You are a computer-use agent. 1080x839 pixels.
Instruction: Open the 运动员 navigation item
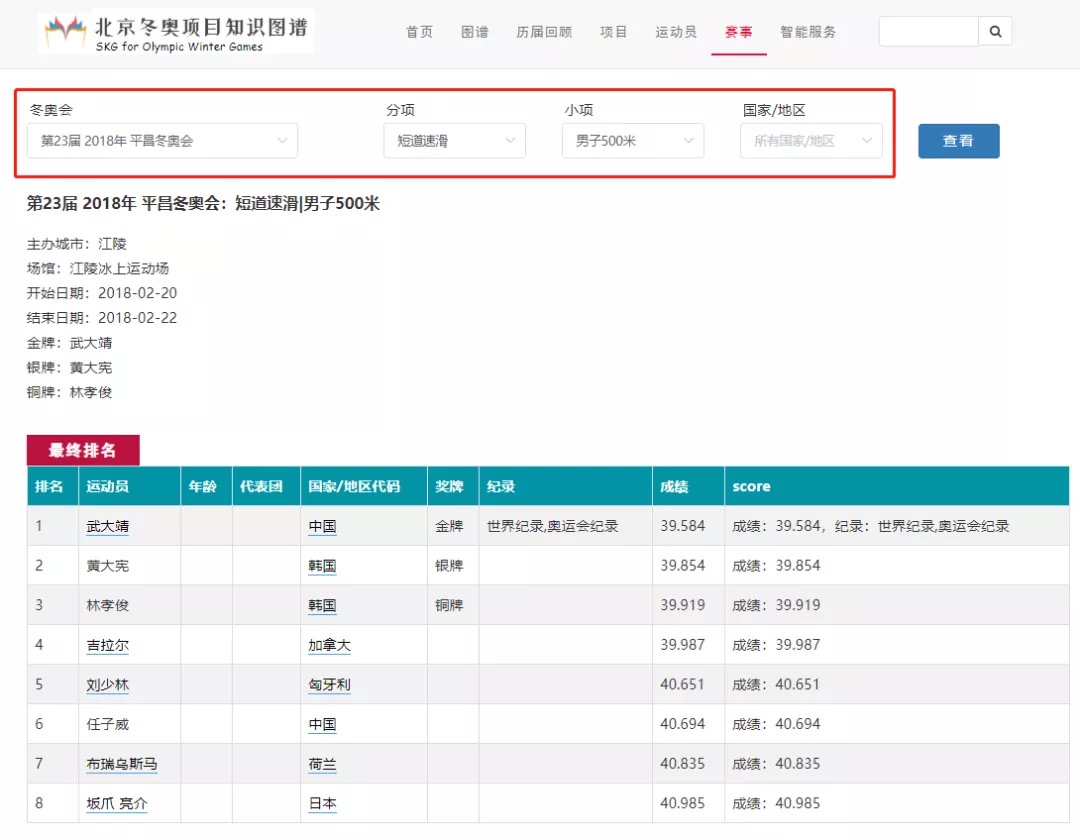[676, 32]
